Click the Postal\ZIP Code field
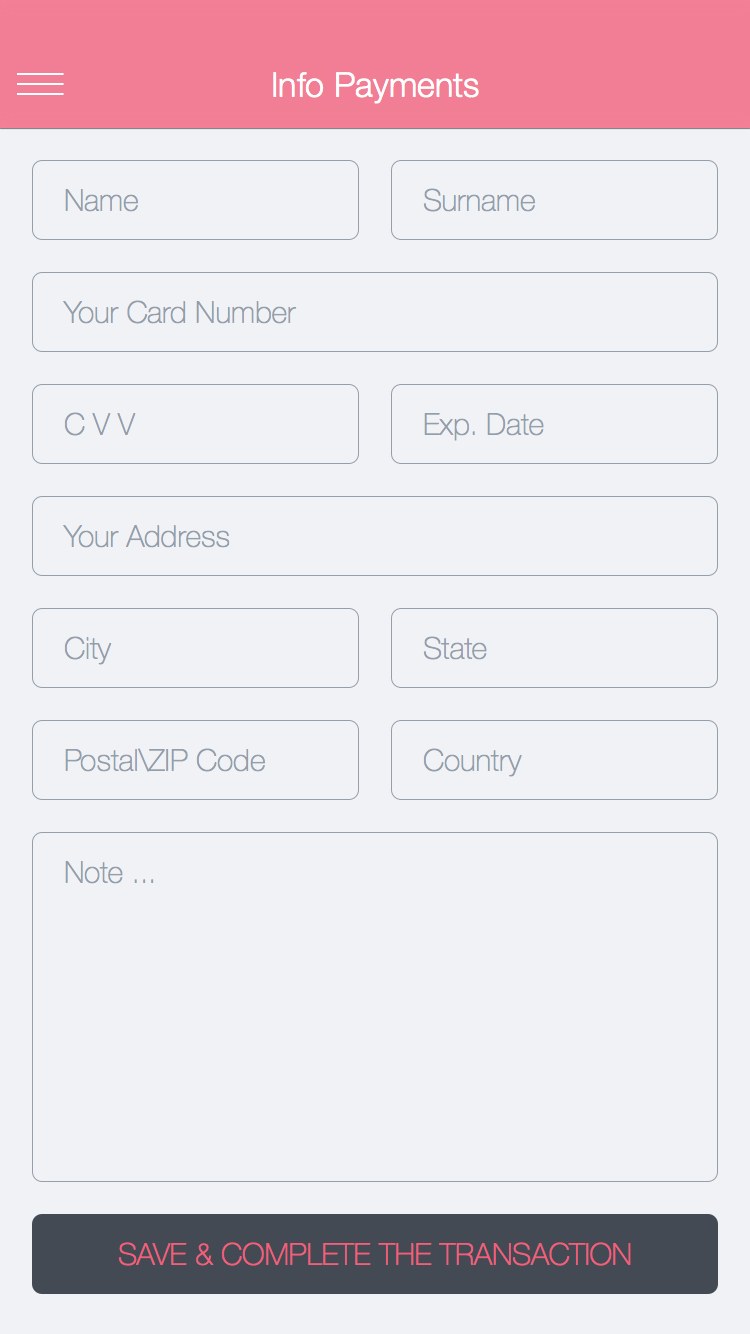The image size is (750, 1334). pyautogui.click(x=195, y=760)
